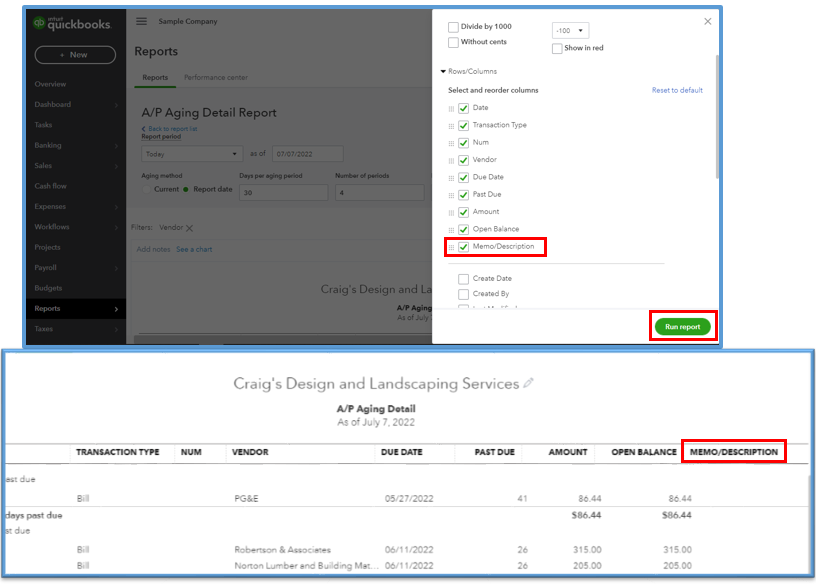Click drag handle icon beside Date column
Viewport: 816px width, 584px height.
pyautogui.click(x=451, y=108)
